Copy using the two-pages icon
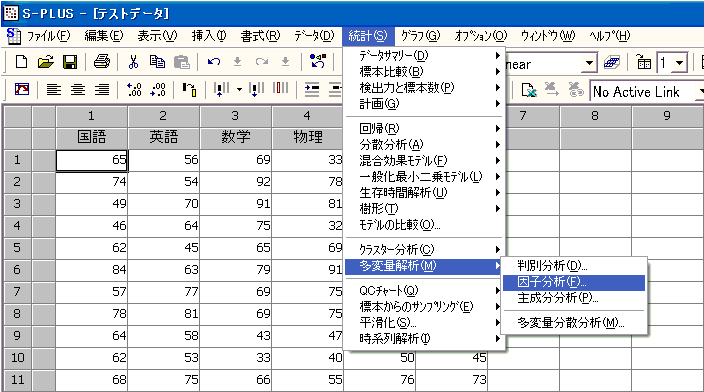This screenshot has width=704, height=392. pyautogui.click(x=157, y=62)
